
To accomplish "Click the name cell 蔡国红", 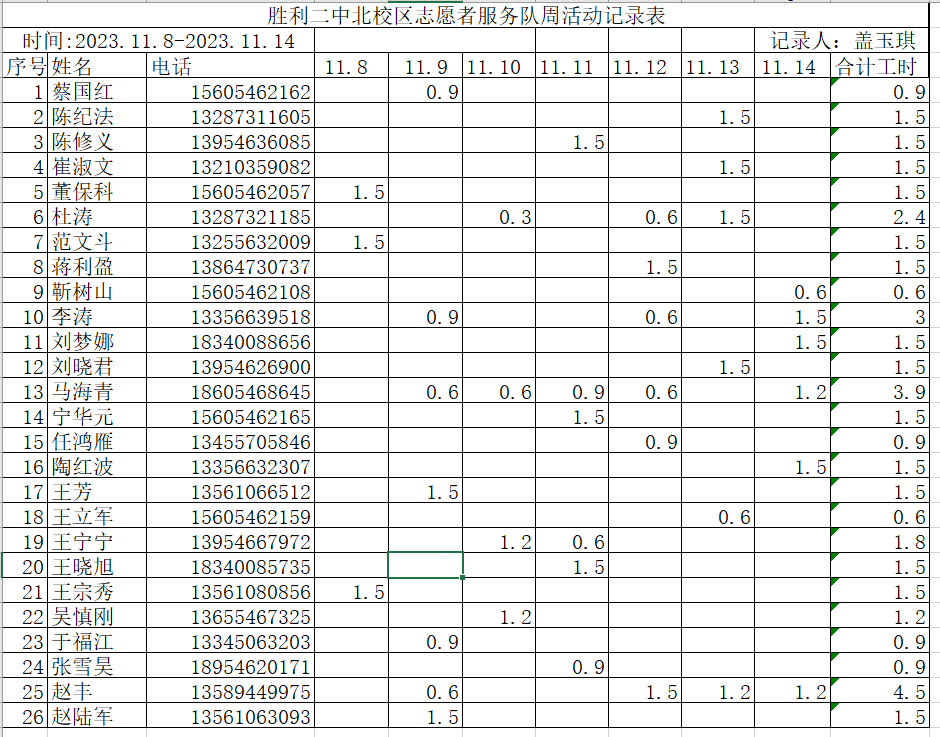I will (97, 91).
